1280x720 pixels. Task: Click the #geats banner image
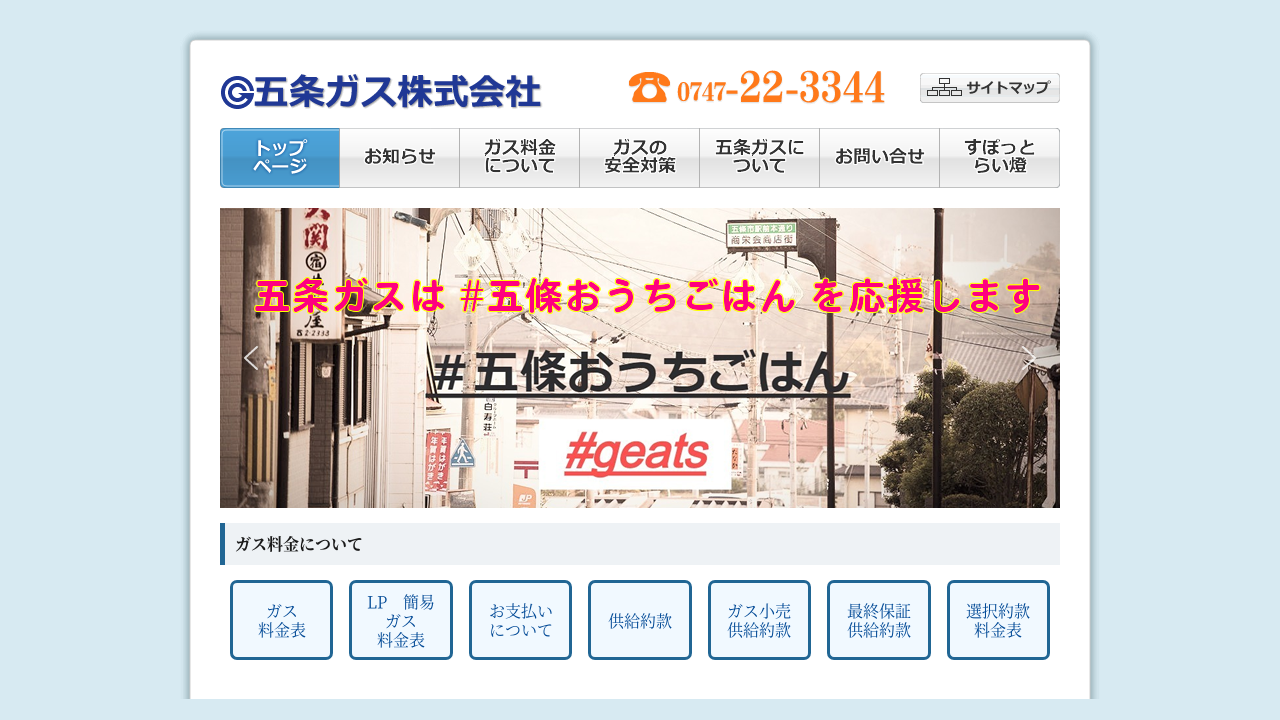[635, 455]
